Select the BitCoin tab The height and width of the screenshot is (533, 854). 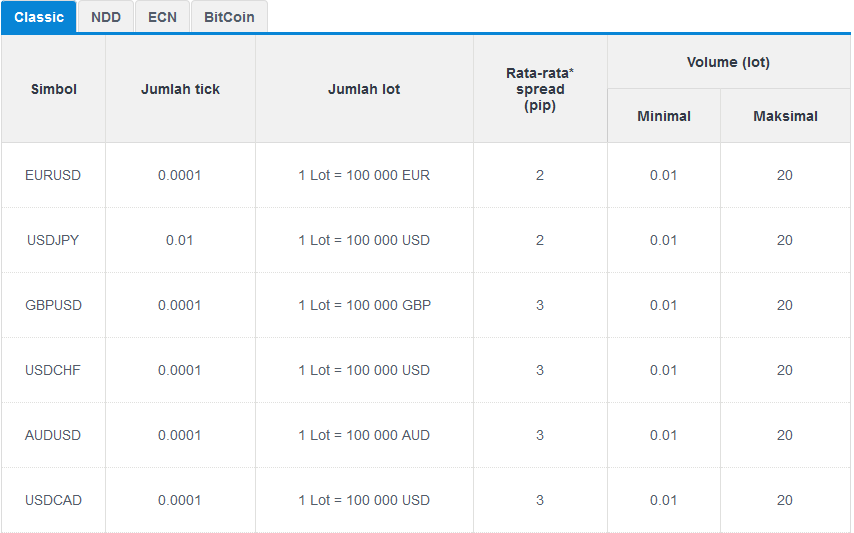(x=229, y=17)
